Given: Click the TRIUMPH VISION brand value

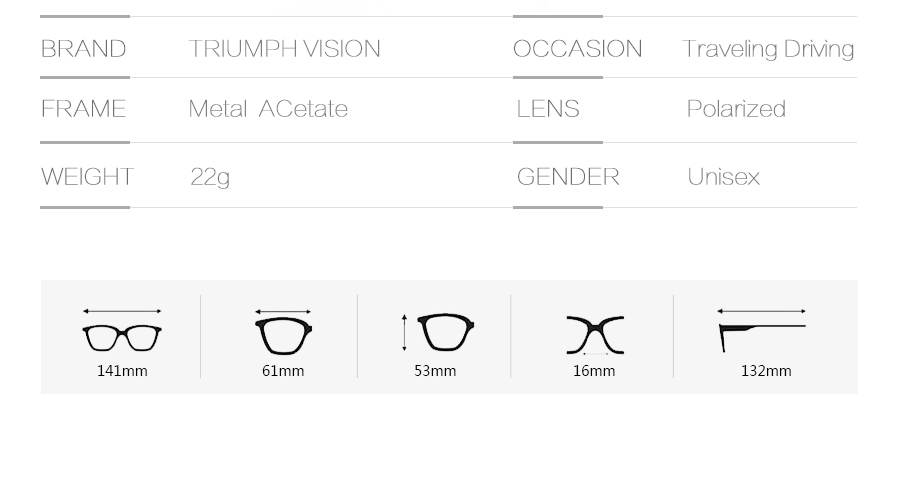Looking at the screenshot, I should (x=284, y=49).
